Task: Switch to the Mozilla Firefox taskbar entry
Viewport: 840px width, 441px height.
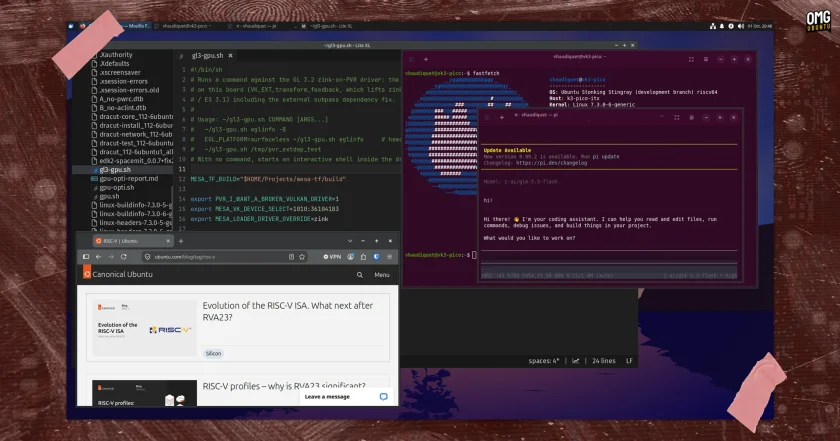Action: tap(118, 26)
